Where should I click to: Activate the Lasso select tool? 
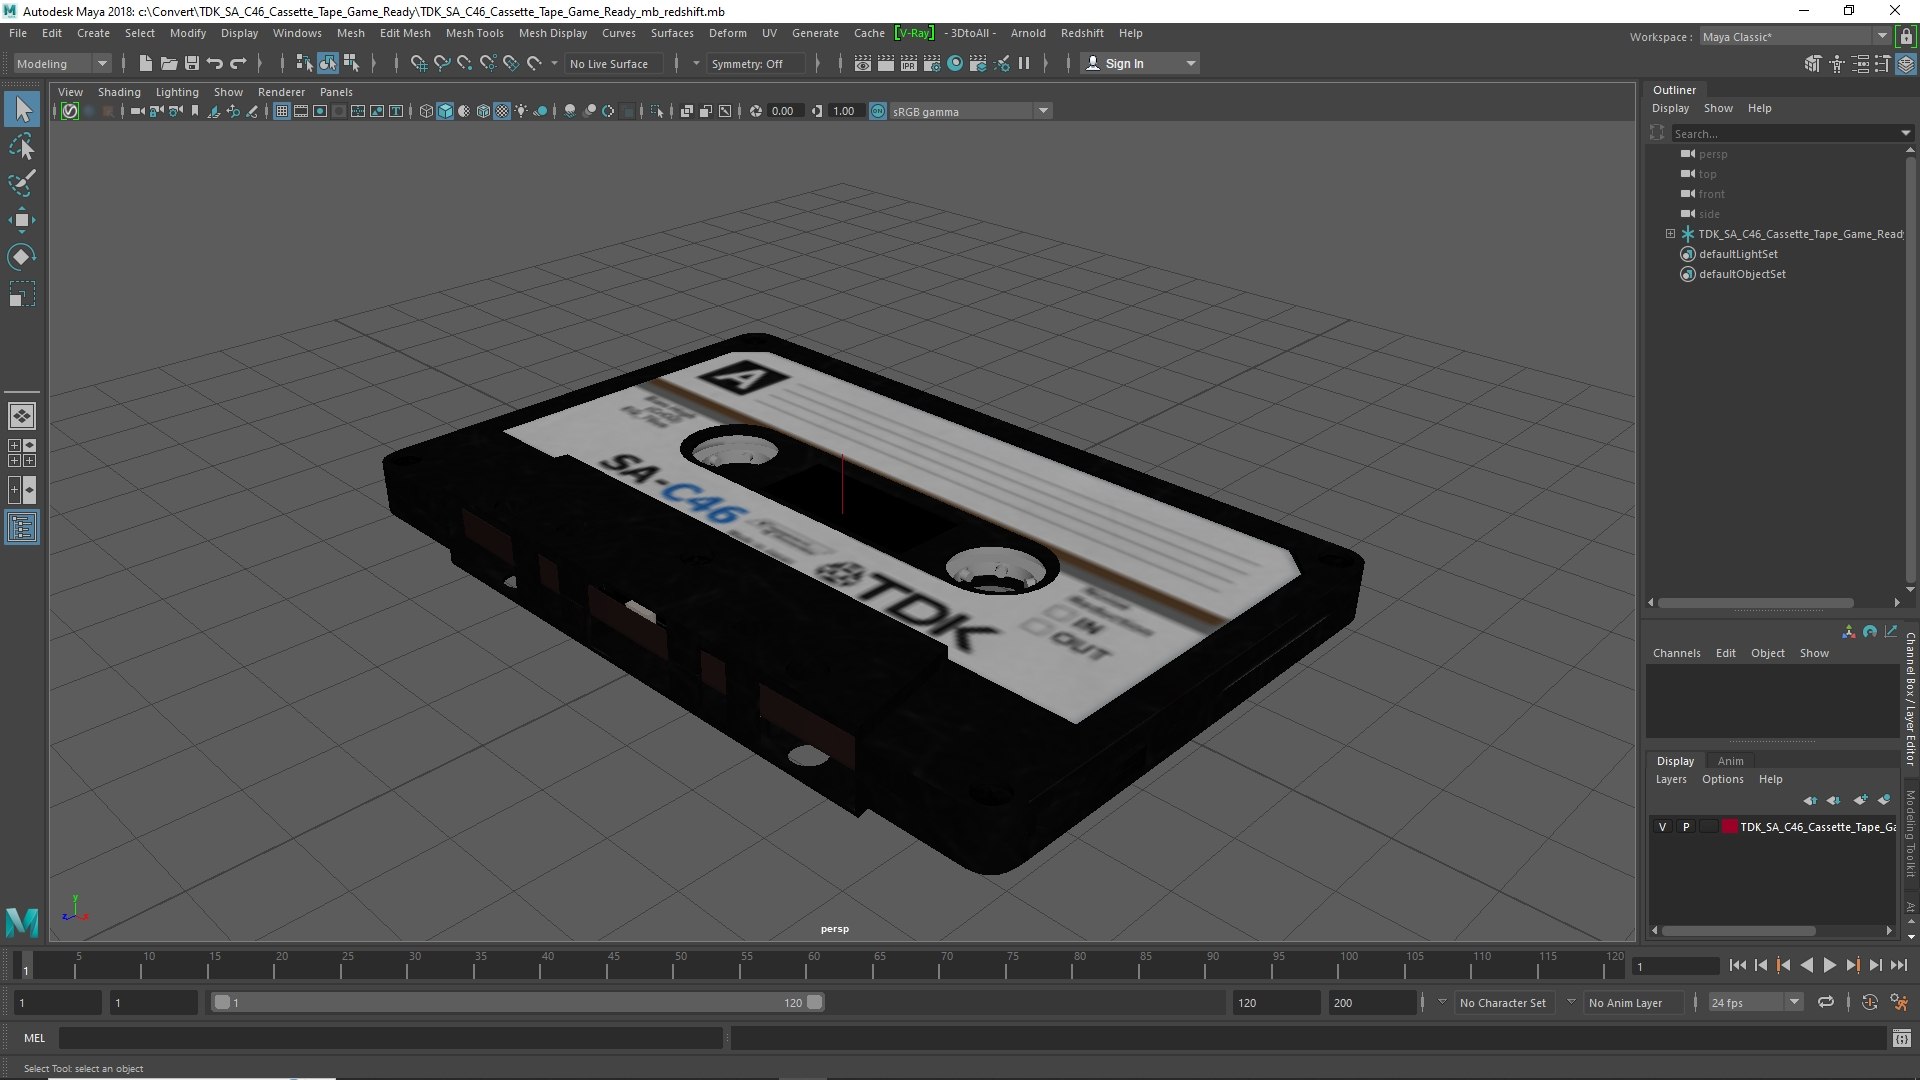click(22, 147)
